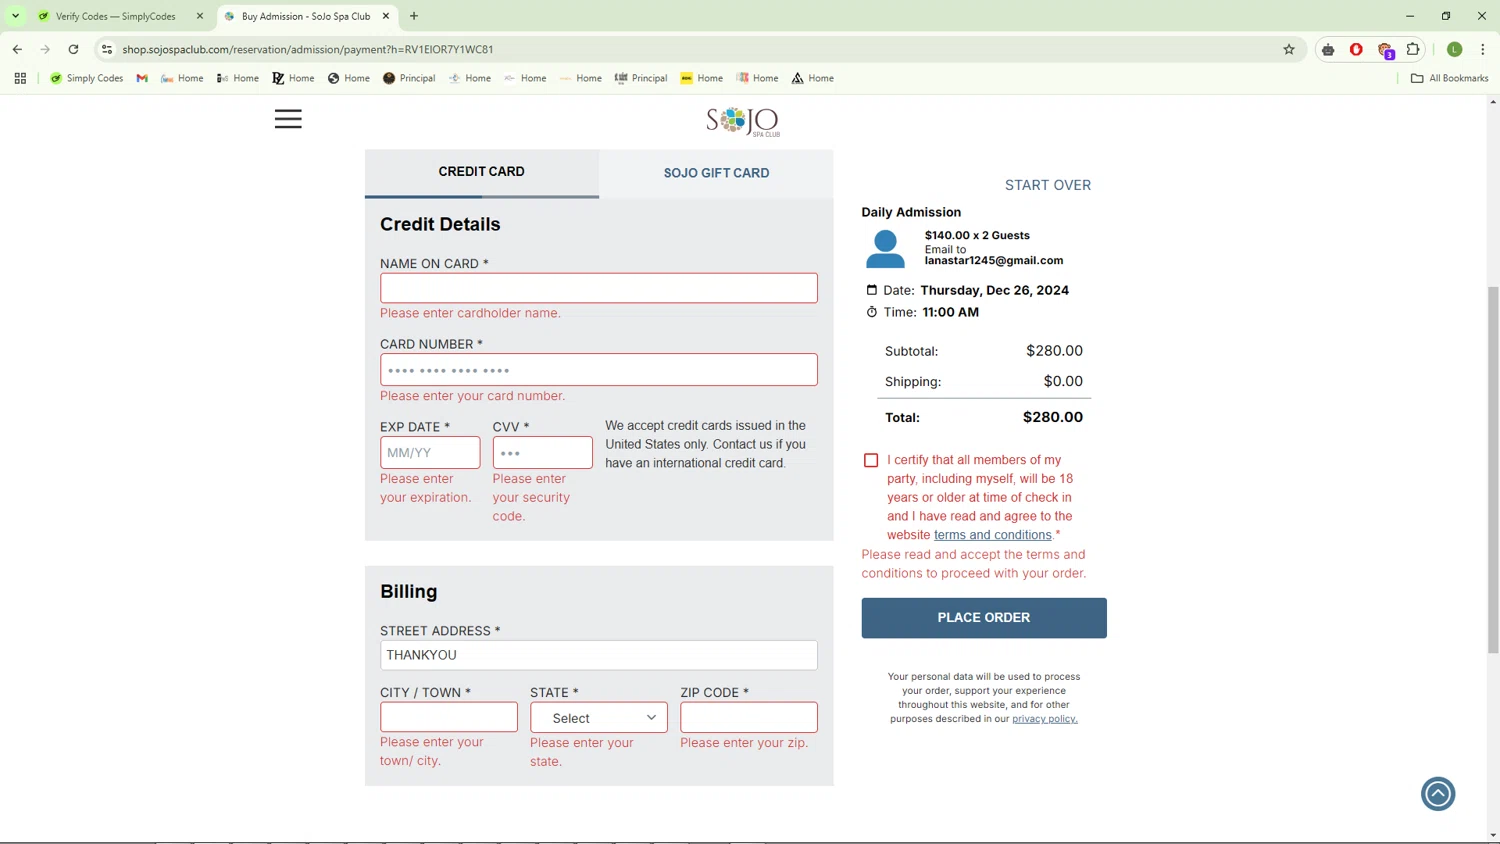Close the Buy Admission tab
The width and height of the screenshot is (1500, 844).
[x=386, y=16]
